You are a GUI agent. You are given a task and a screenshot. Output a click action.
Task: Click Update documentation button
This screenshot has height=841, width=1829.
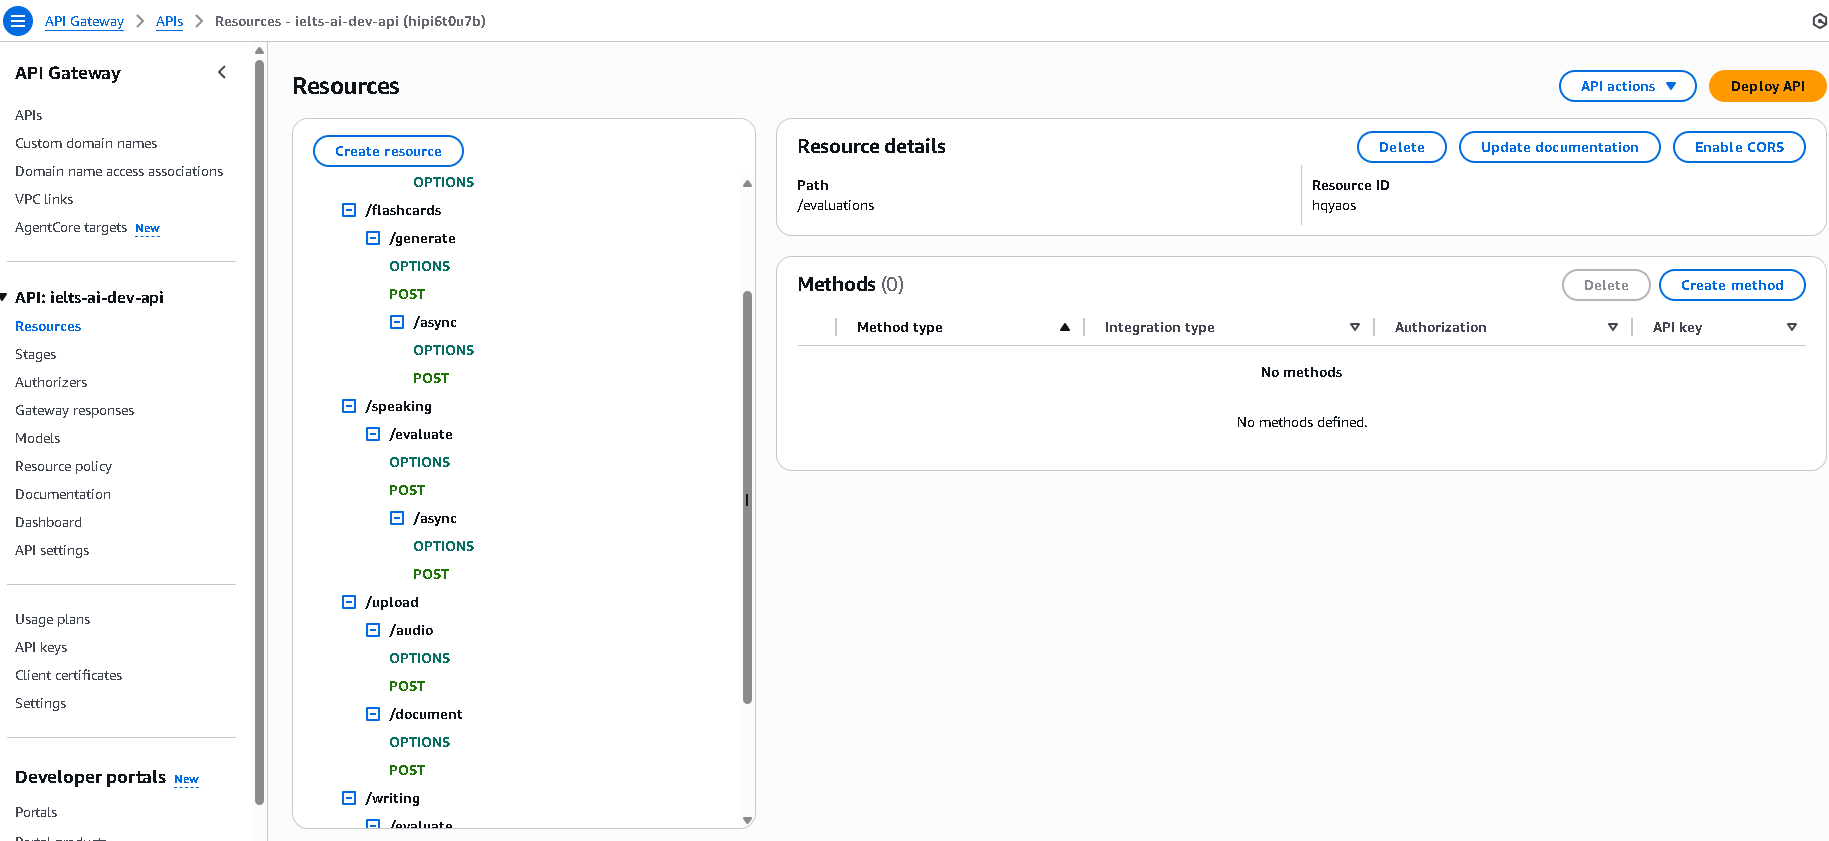click(x=1559, y=147)
